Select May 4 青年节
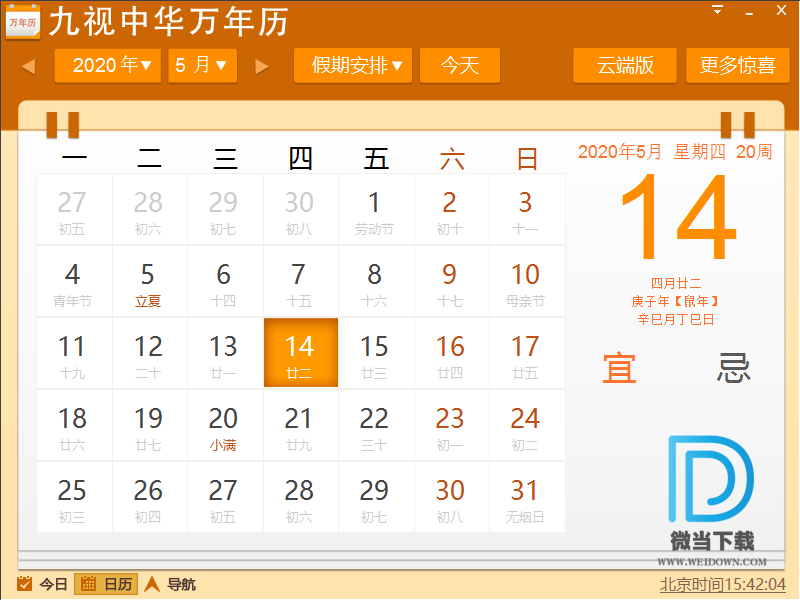The height and width of the screenshot is (600, 800). [74, 282]
